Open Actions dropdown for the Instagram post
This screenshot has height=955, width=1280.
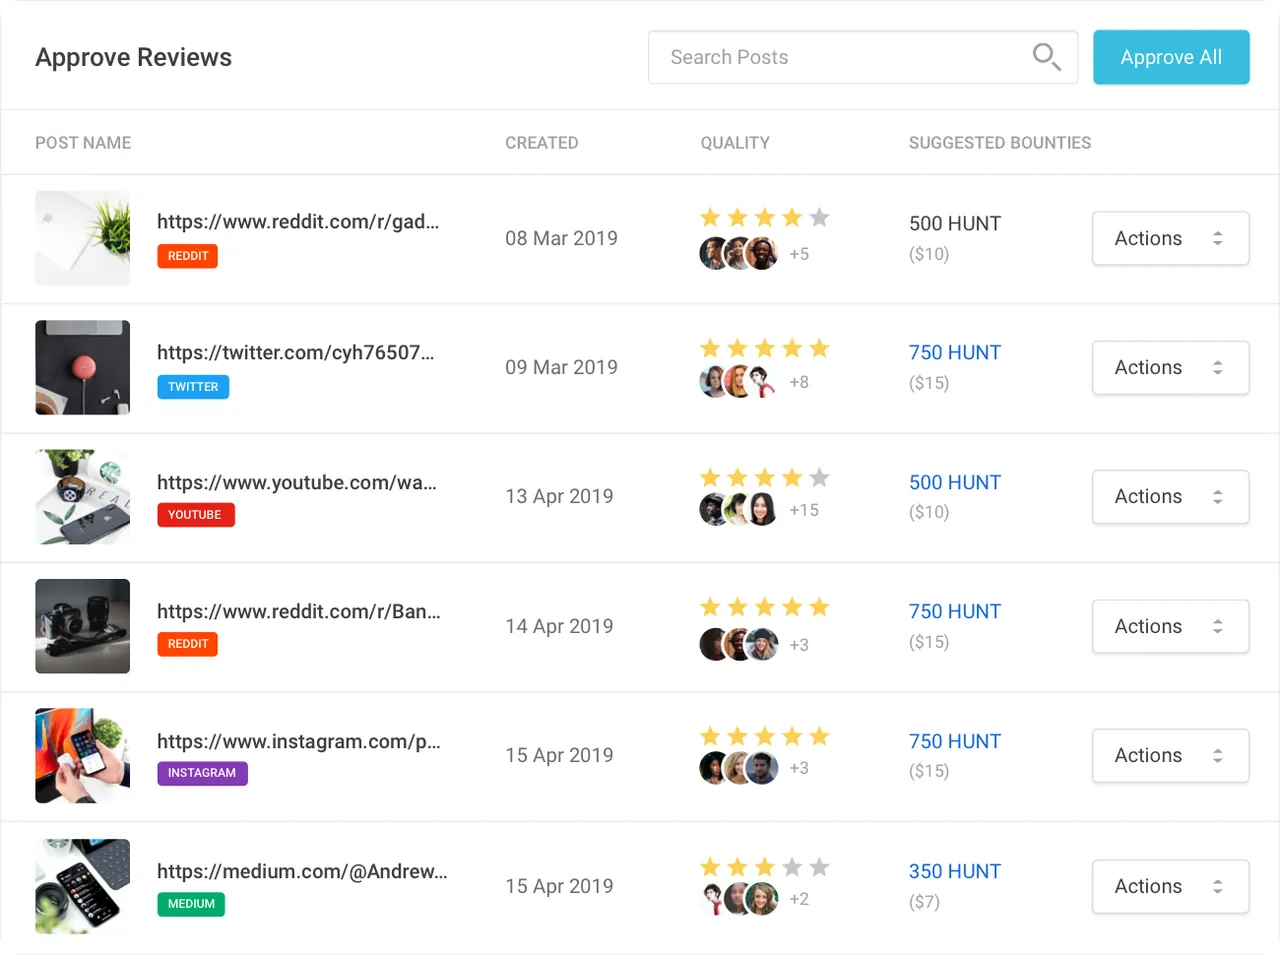[x=1170, y=755]
